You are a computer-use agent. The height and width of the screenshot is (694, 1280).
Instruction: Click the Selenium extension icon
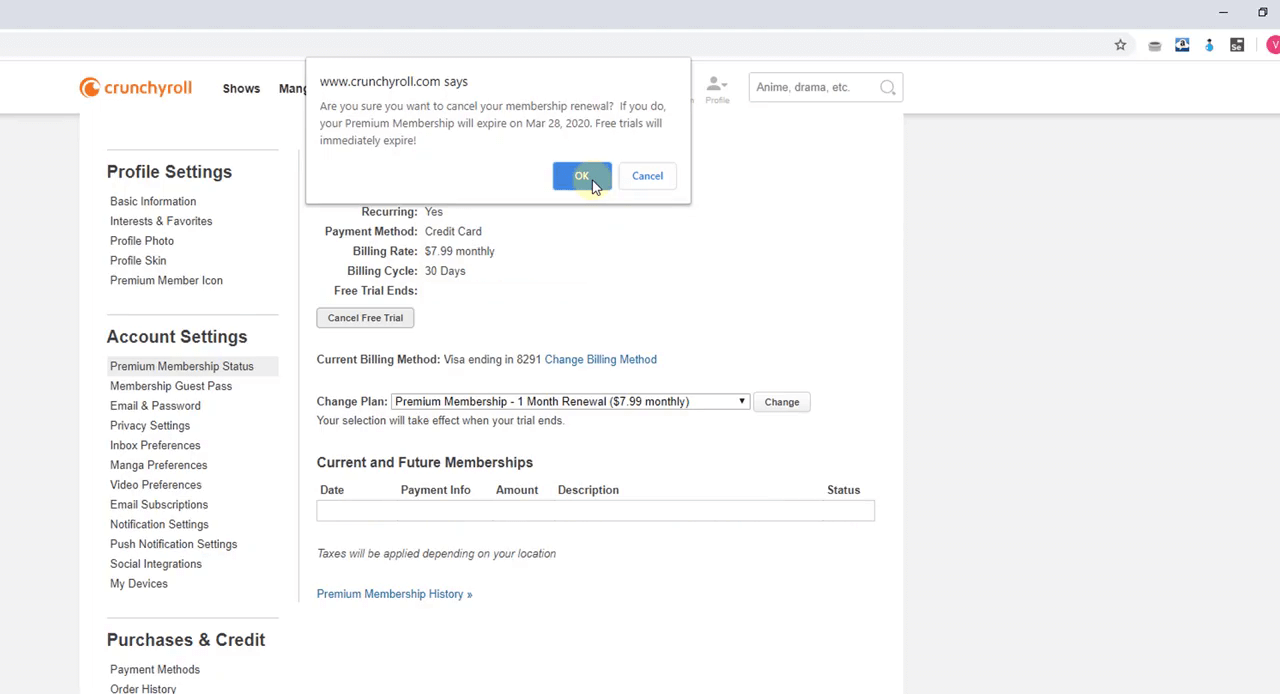(1237, 45)
